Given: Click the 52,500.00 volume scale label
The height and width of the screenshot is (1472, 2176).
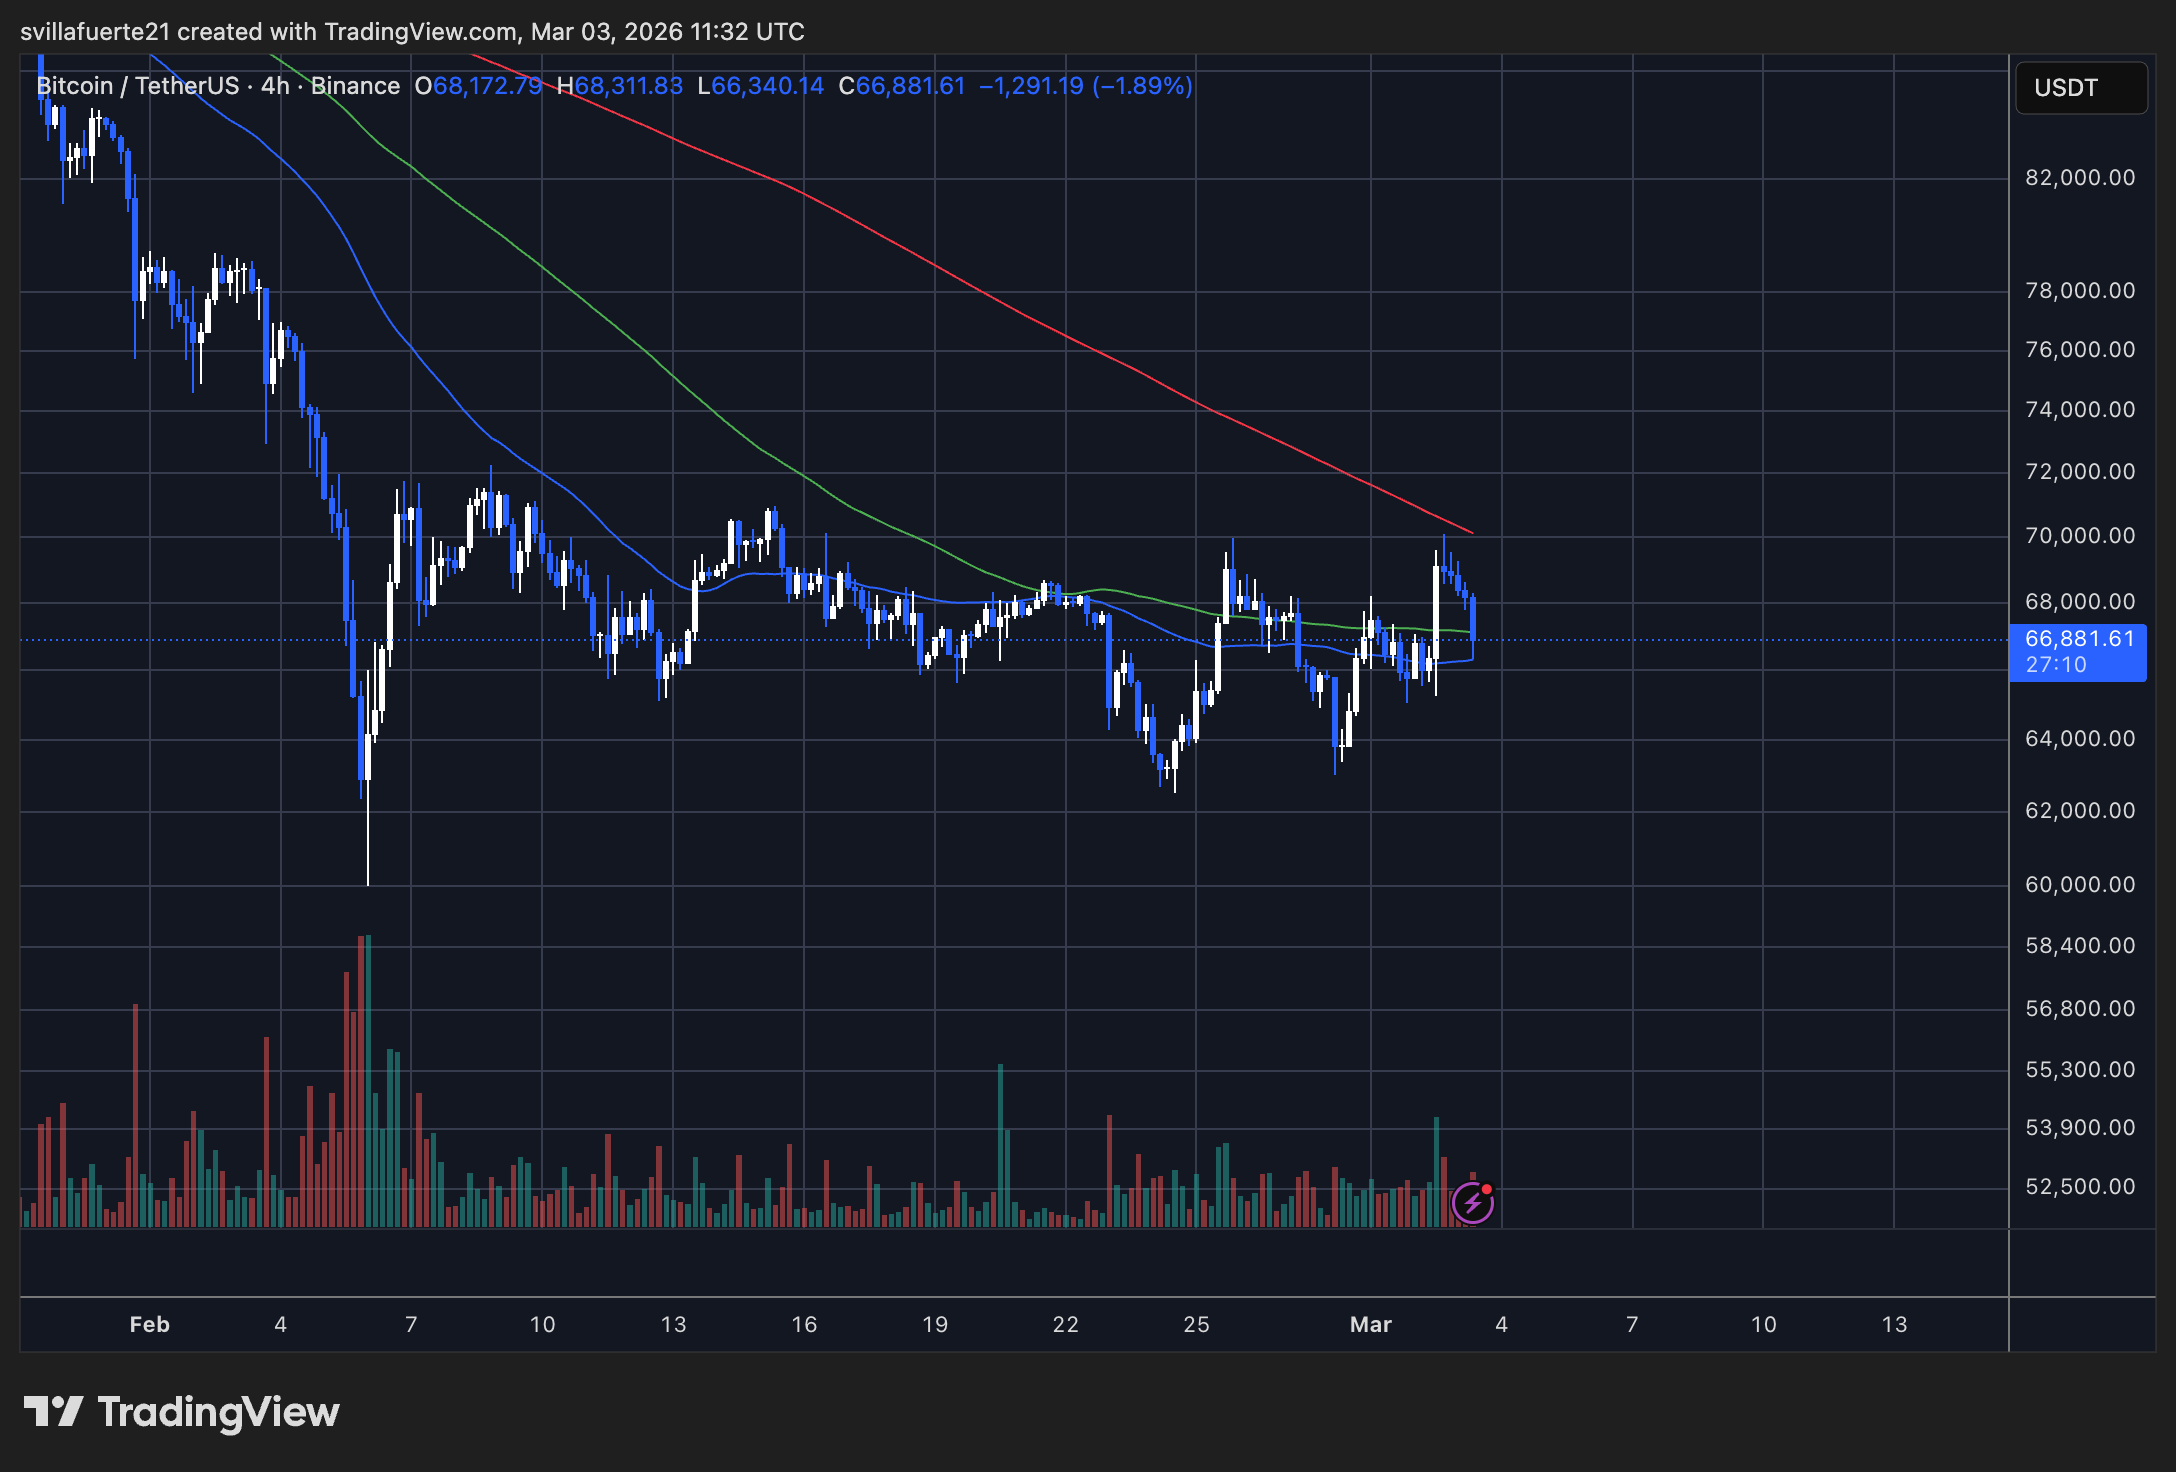Looking at the screenshot, I should pyautogui.click(x=2080, y=1187).
